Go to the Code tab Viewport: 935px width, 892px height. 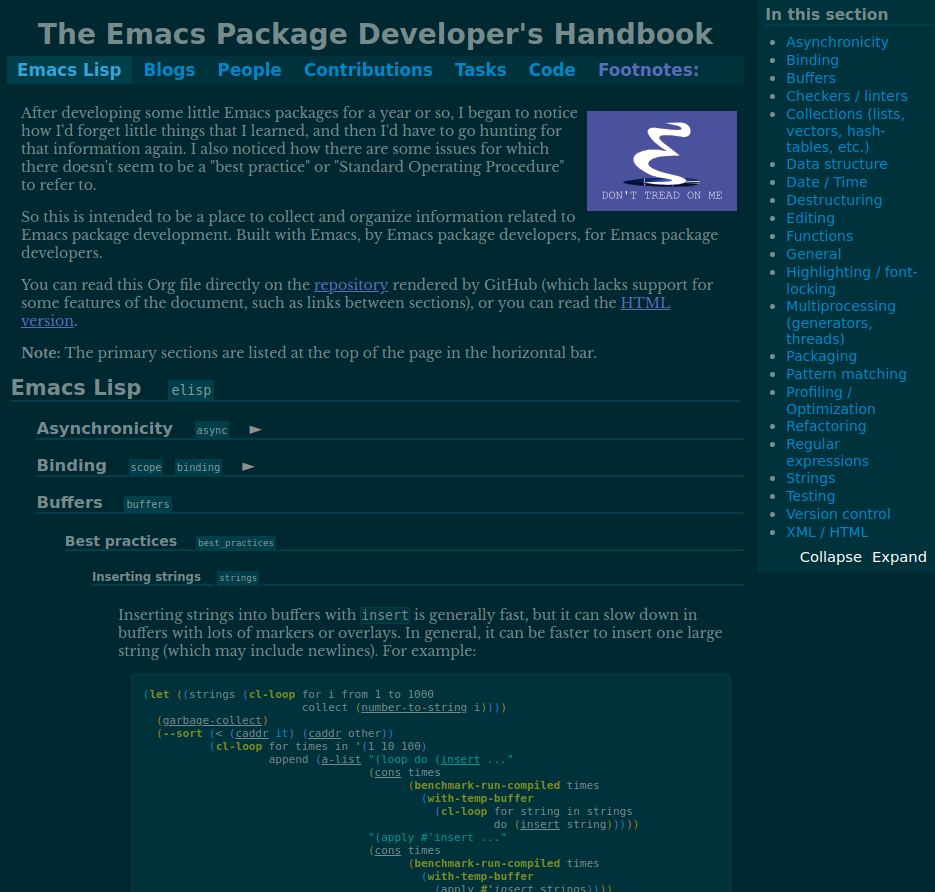point(552,70)
